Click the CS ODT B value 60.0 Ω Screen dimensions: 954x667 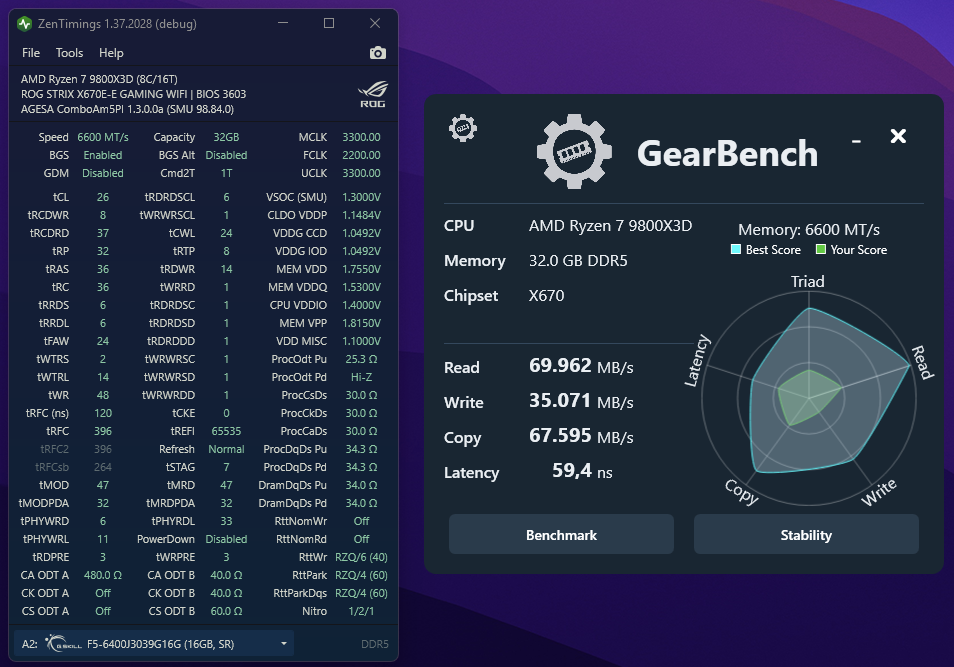coord(226,611)
